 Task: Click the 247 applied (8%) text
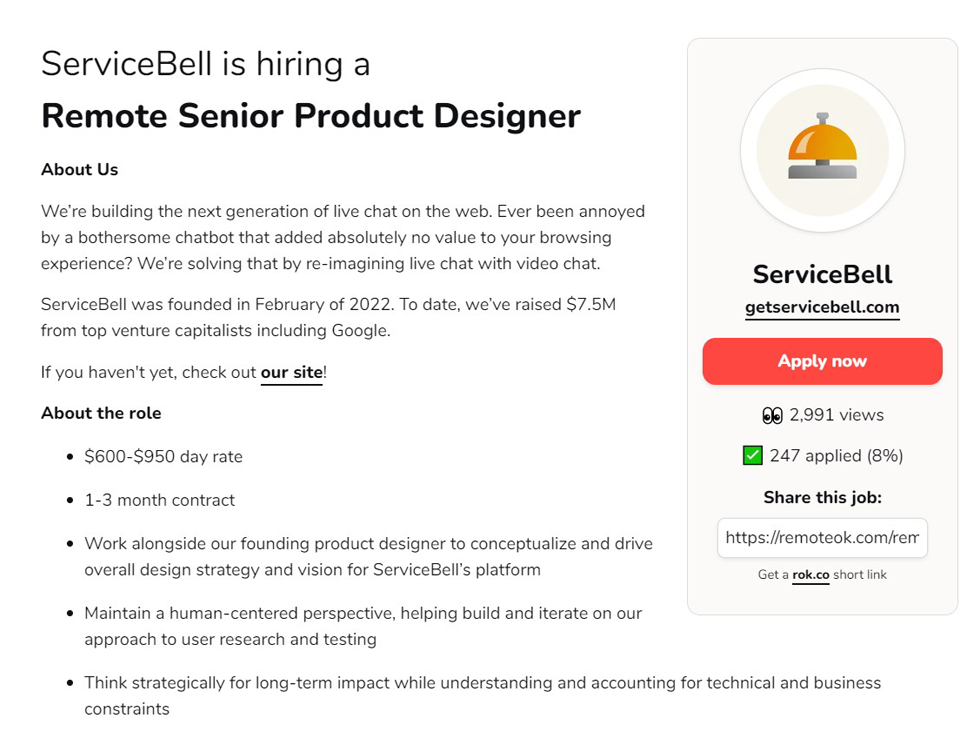pos(836,456)
